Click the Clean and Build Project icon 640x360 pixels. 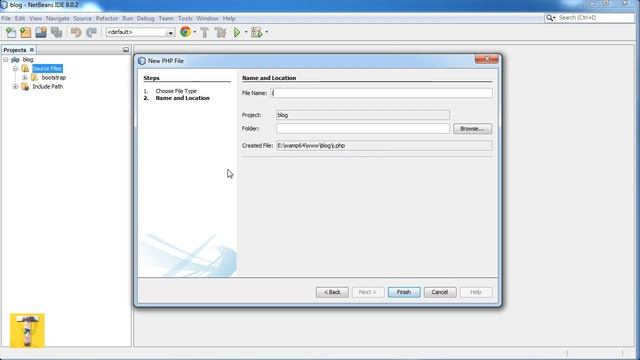pyautogui.click(x=220, y=32)
